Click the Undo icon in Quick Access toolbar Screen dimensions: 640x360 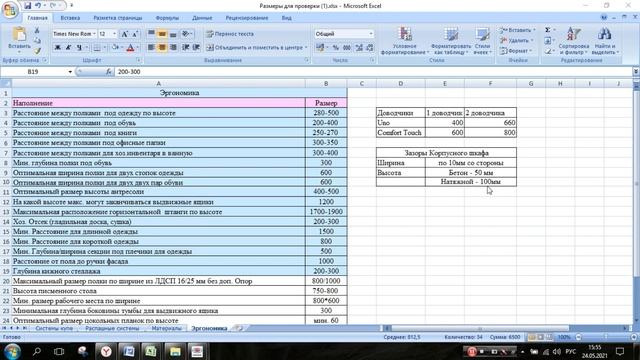tap(38, 6)
